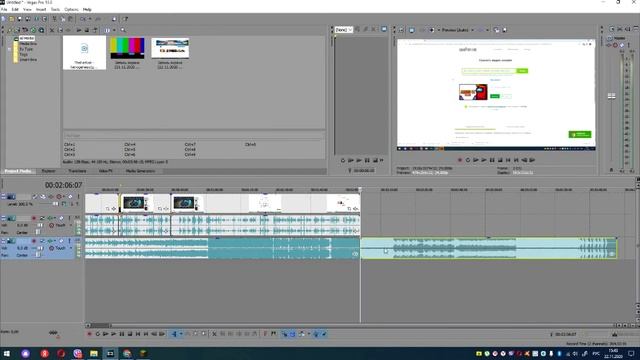
Task: Click Play in the video preview transport
Action: [484, 160]
